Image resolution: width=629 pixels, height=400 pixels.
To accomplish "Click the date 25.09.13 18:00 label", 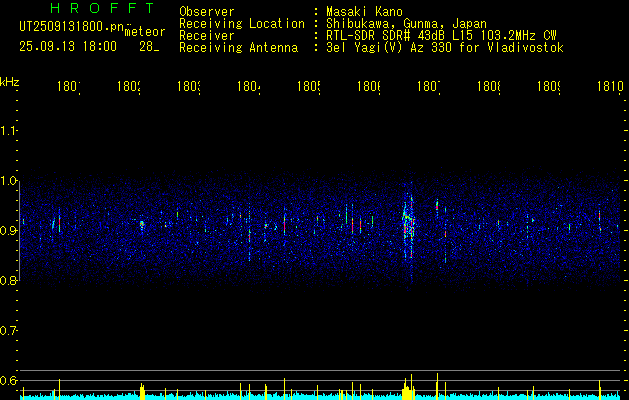I will [x=68, y=47].
